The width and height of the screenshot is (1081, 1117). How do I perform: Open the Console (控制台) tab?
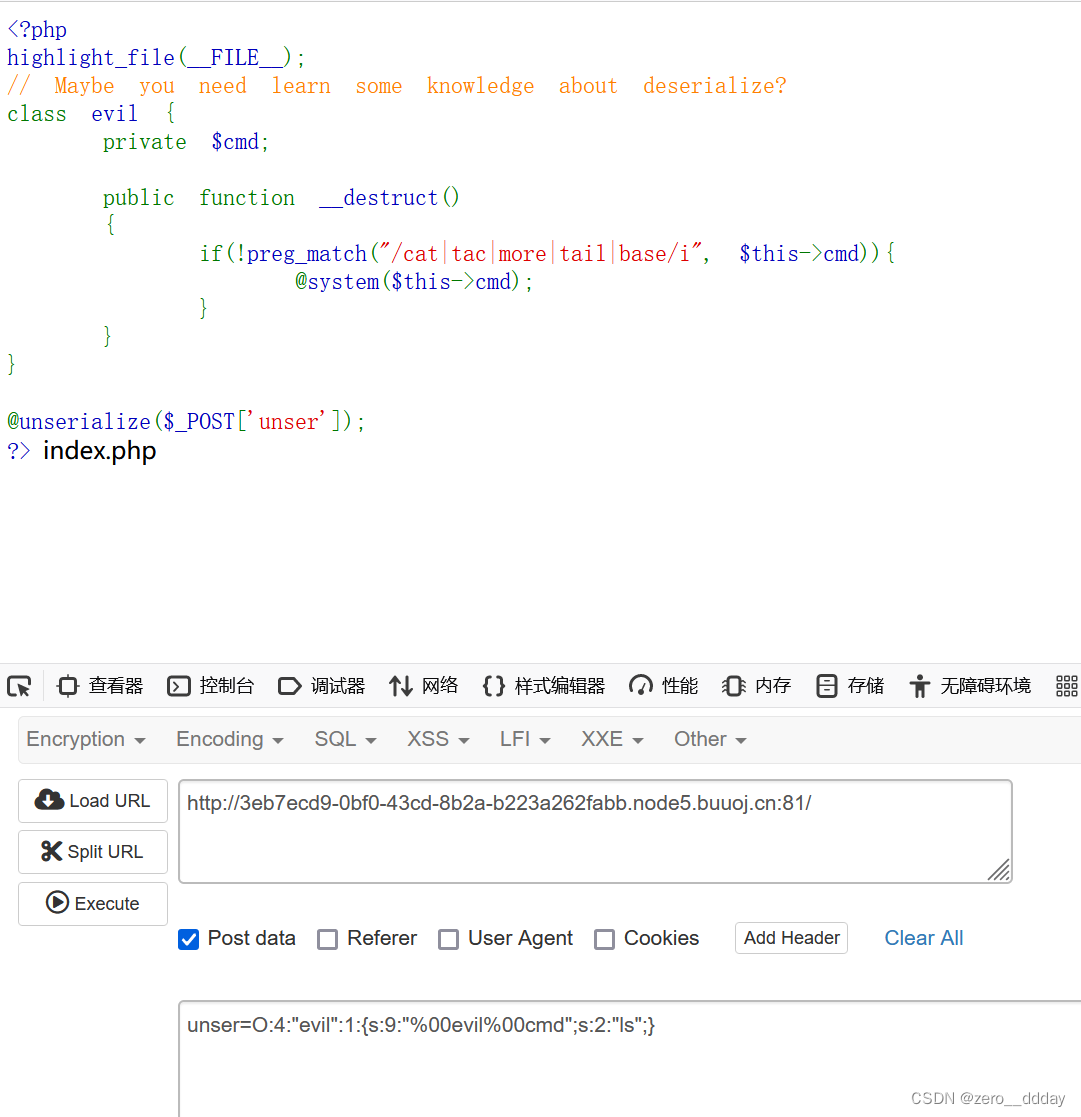pos(211,686)
